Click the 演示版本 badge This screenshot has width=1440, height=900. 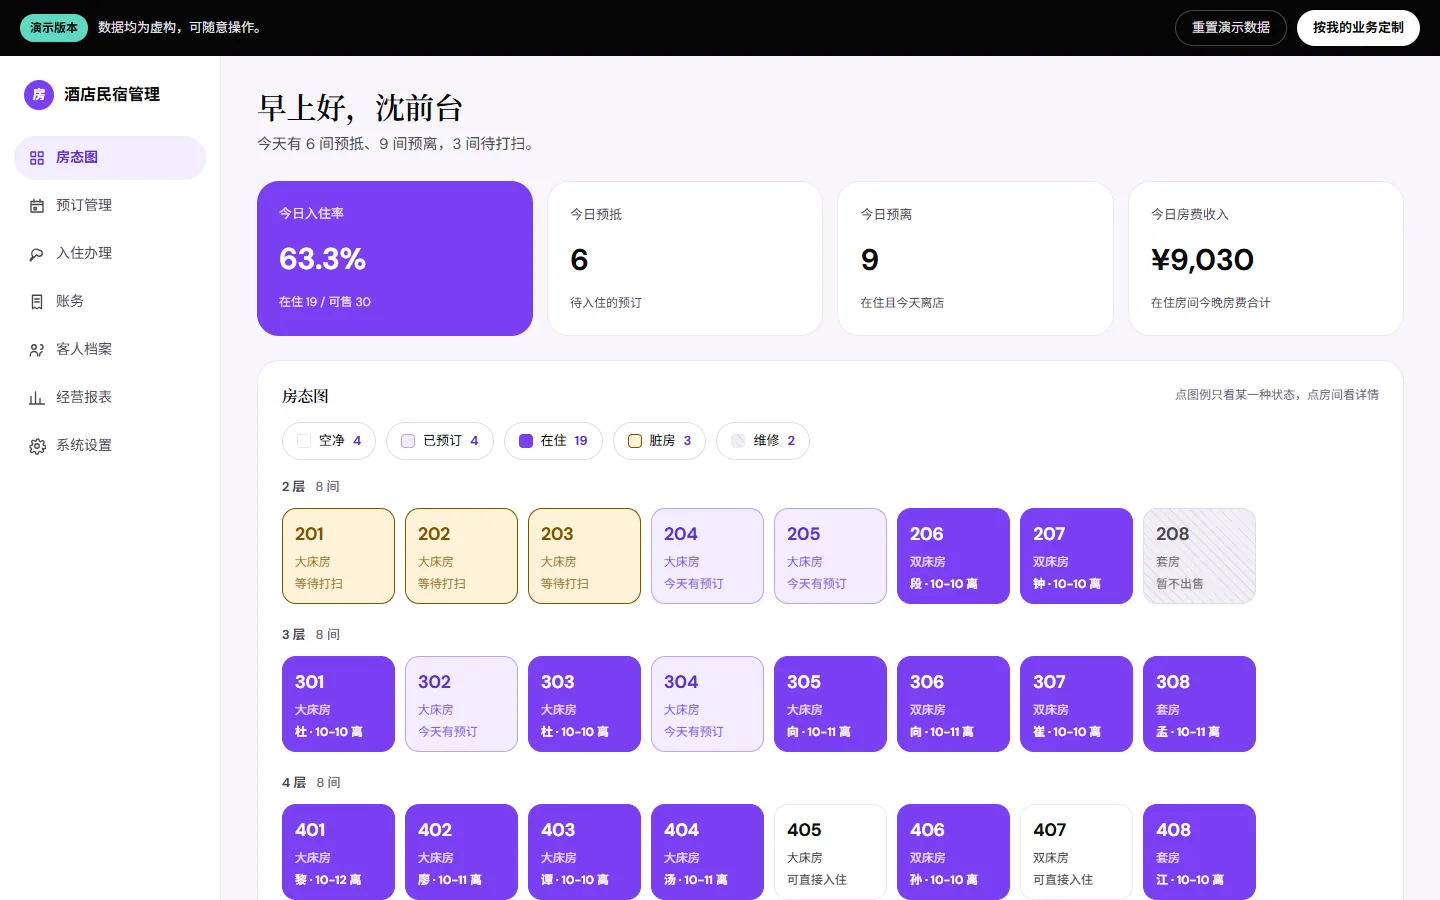[54, 28]
